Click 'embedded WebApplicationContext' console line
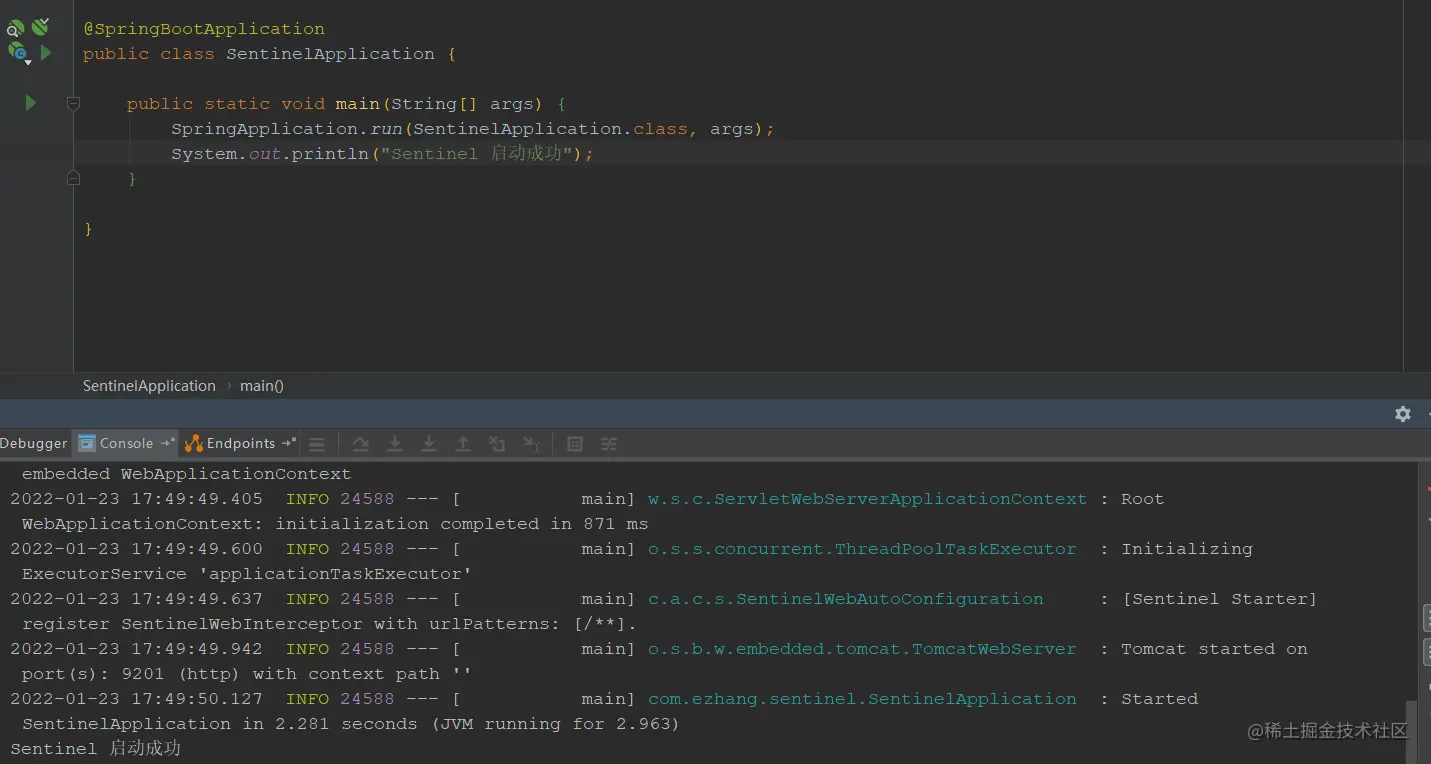Screen dimensions: 1431x764 pos(186,474)
